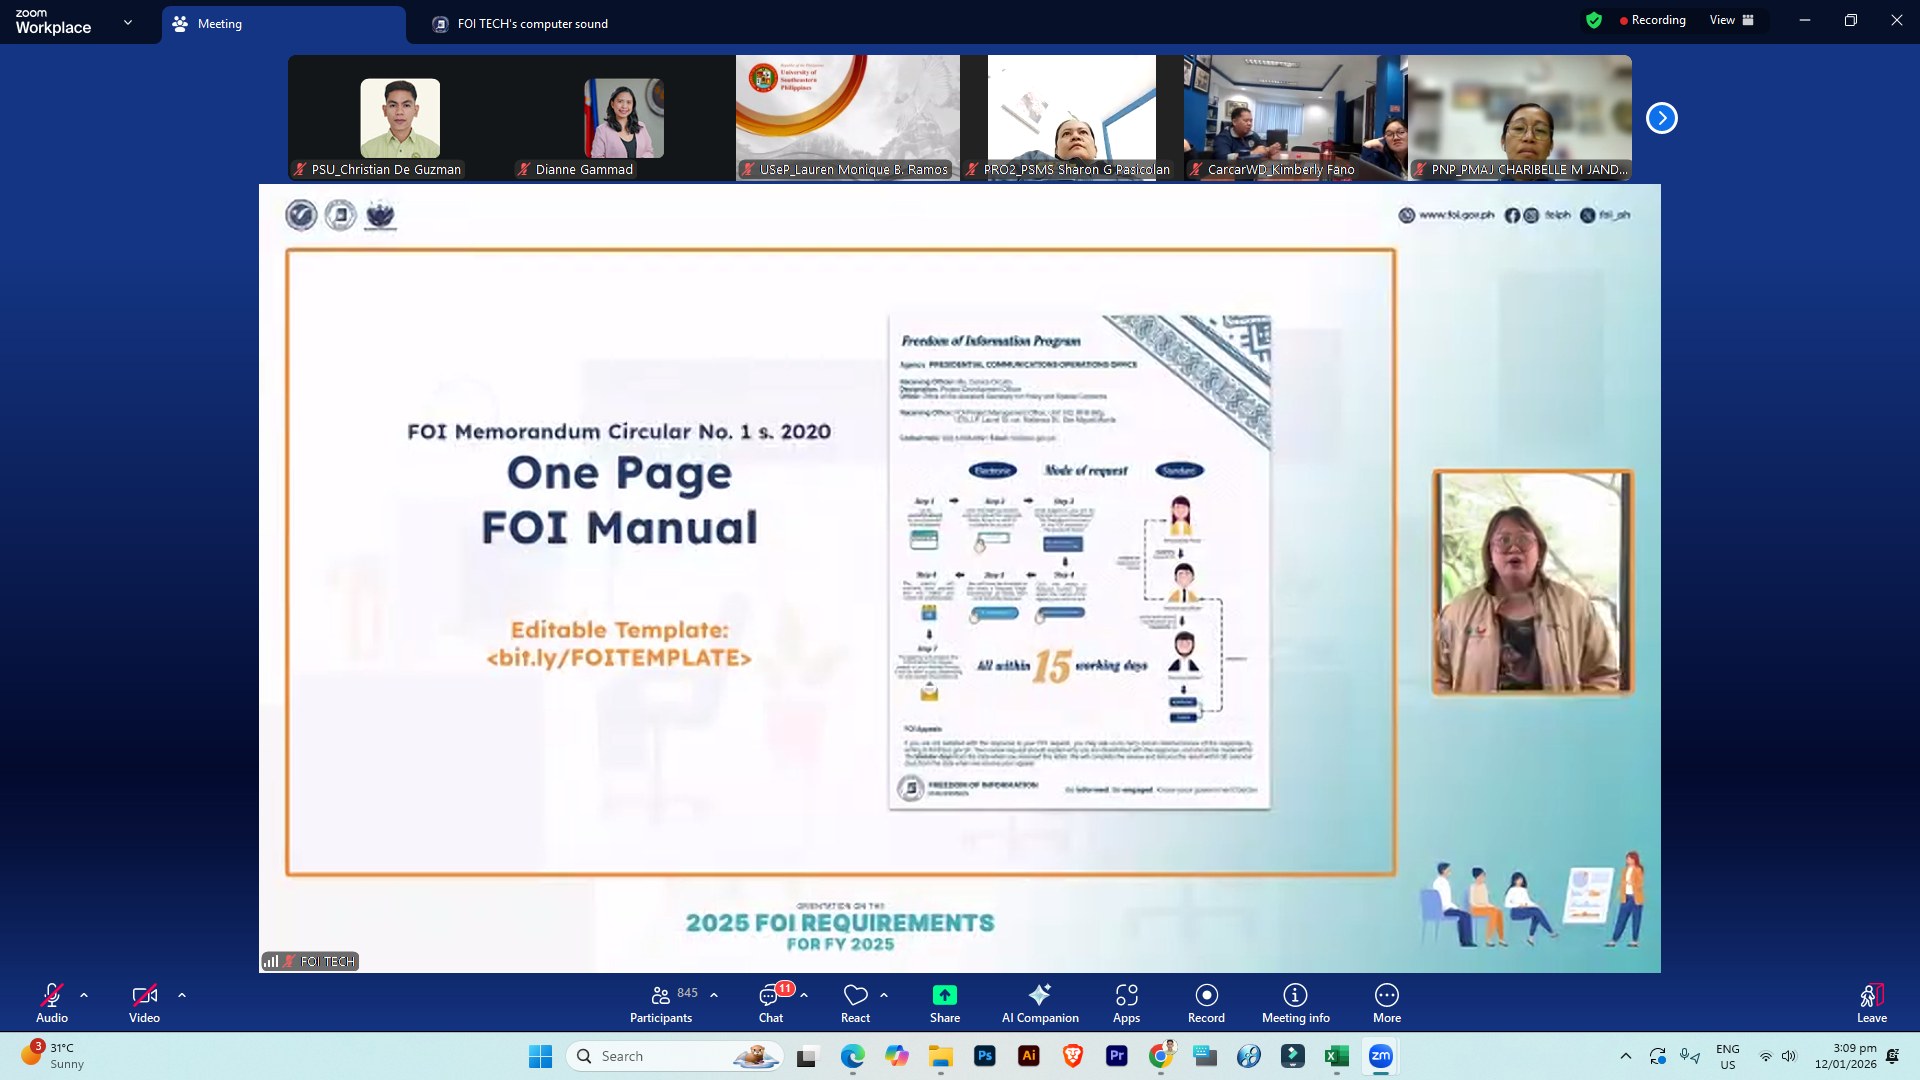Expand the audio settings caret
The height and width of the screenshot is (1080, 1920).
(x=84, y=995)
